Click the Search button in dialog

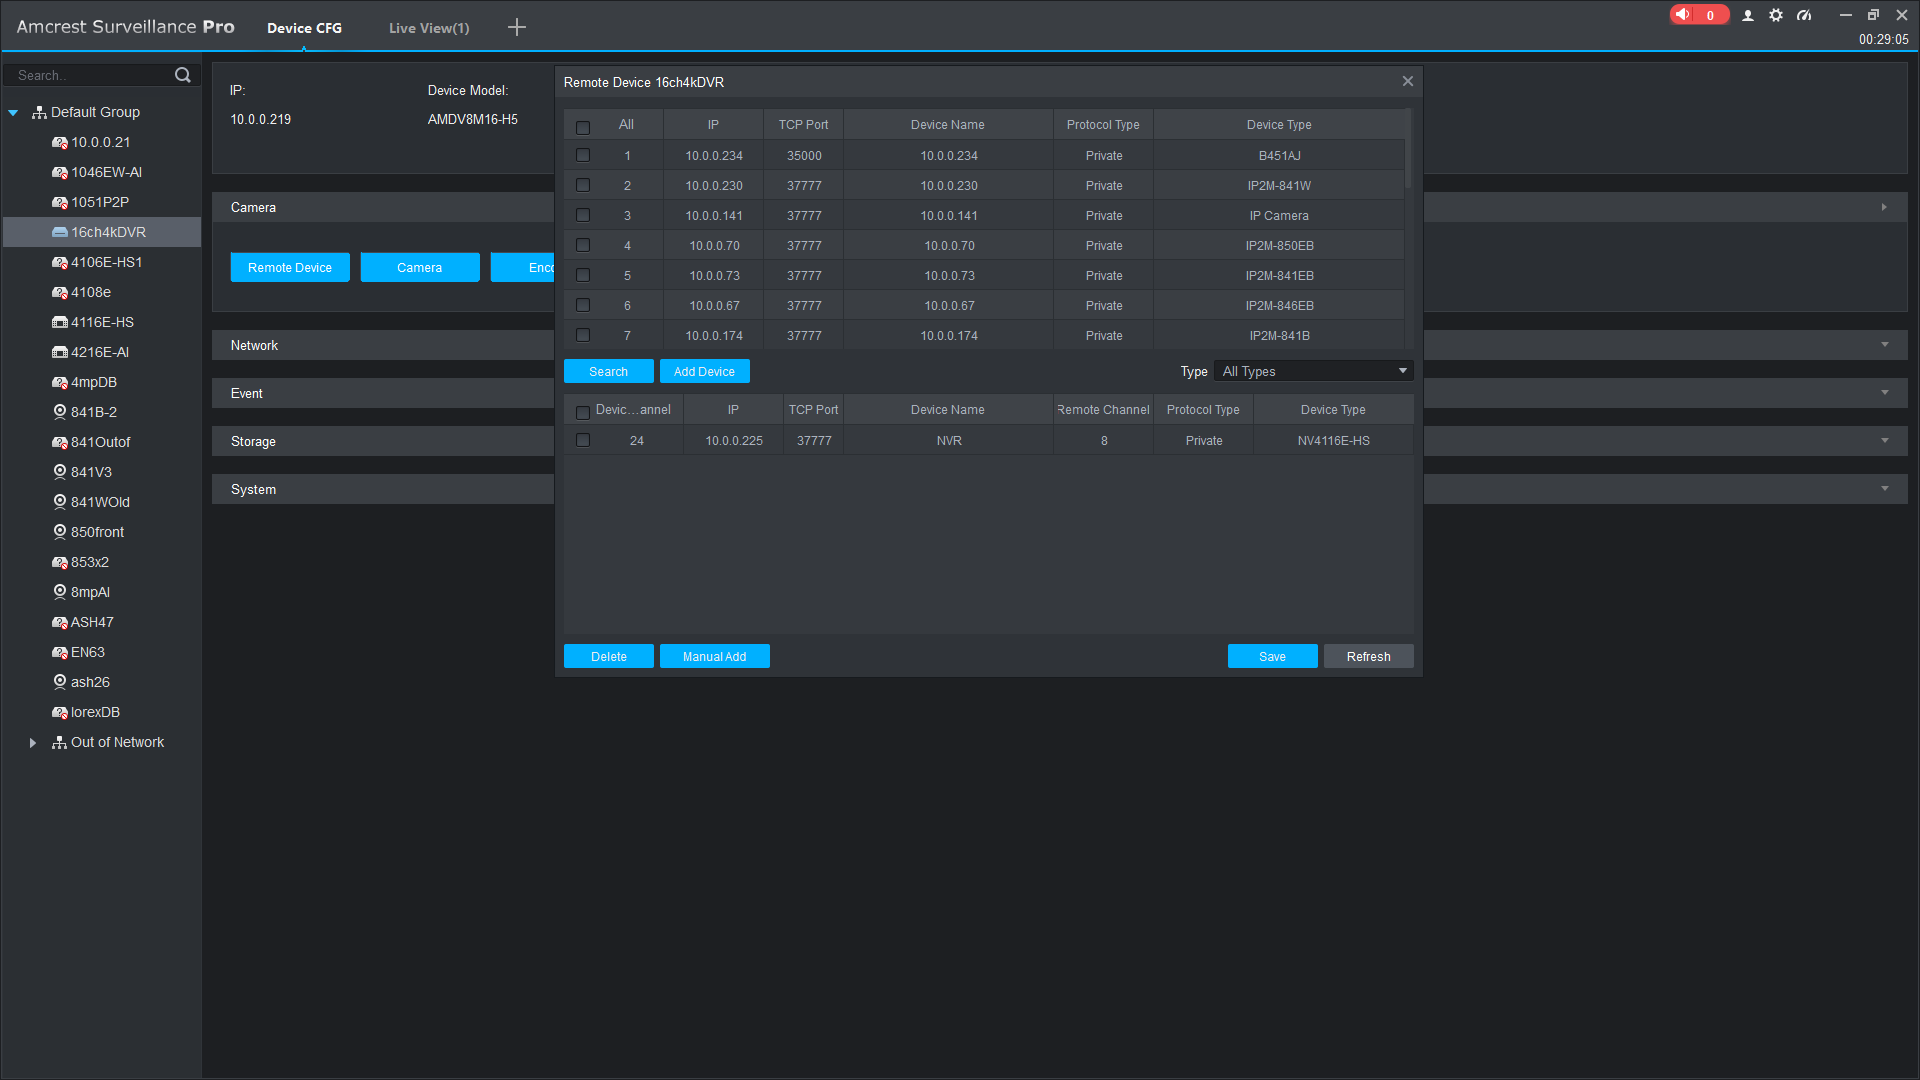(x=609, y=371)
